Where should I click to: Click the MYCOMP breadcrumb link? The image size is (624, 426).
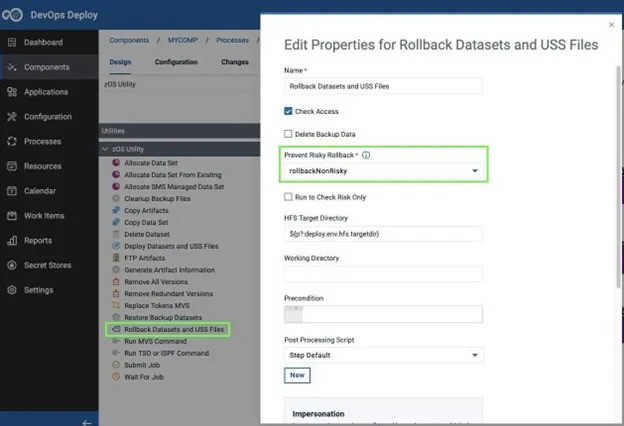182,41
